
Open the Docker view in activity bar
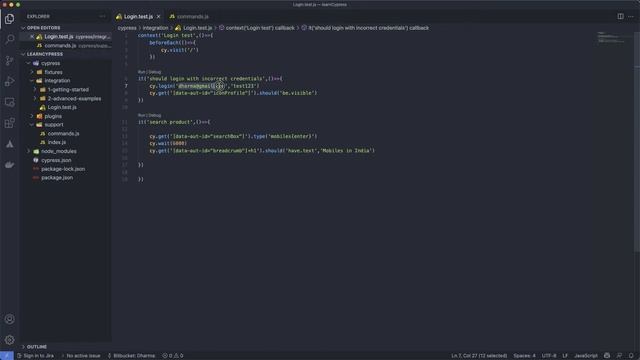pyautogui.click(x=9, y=164)
